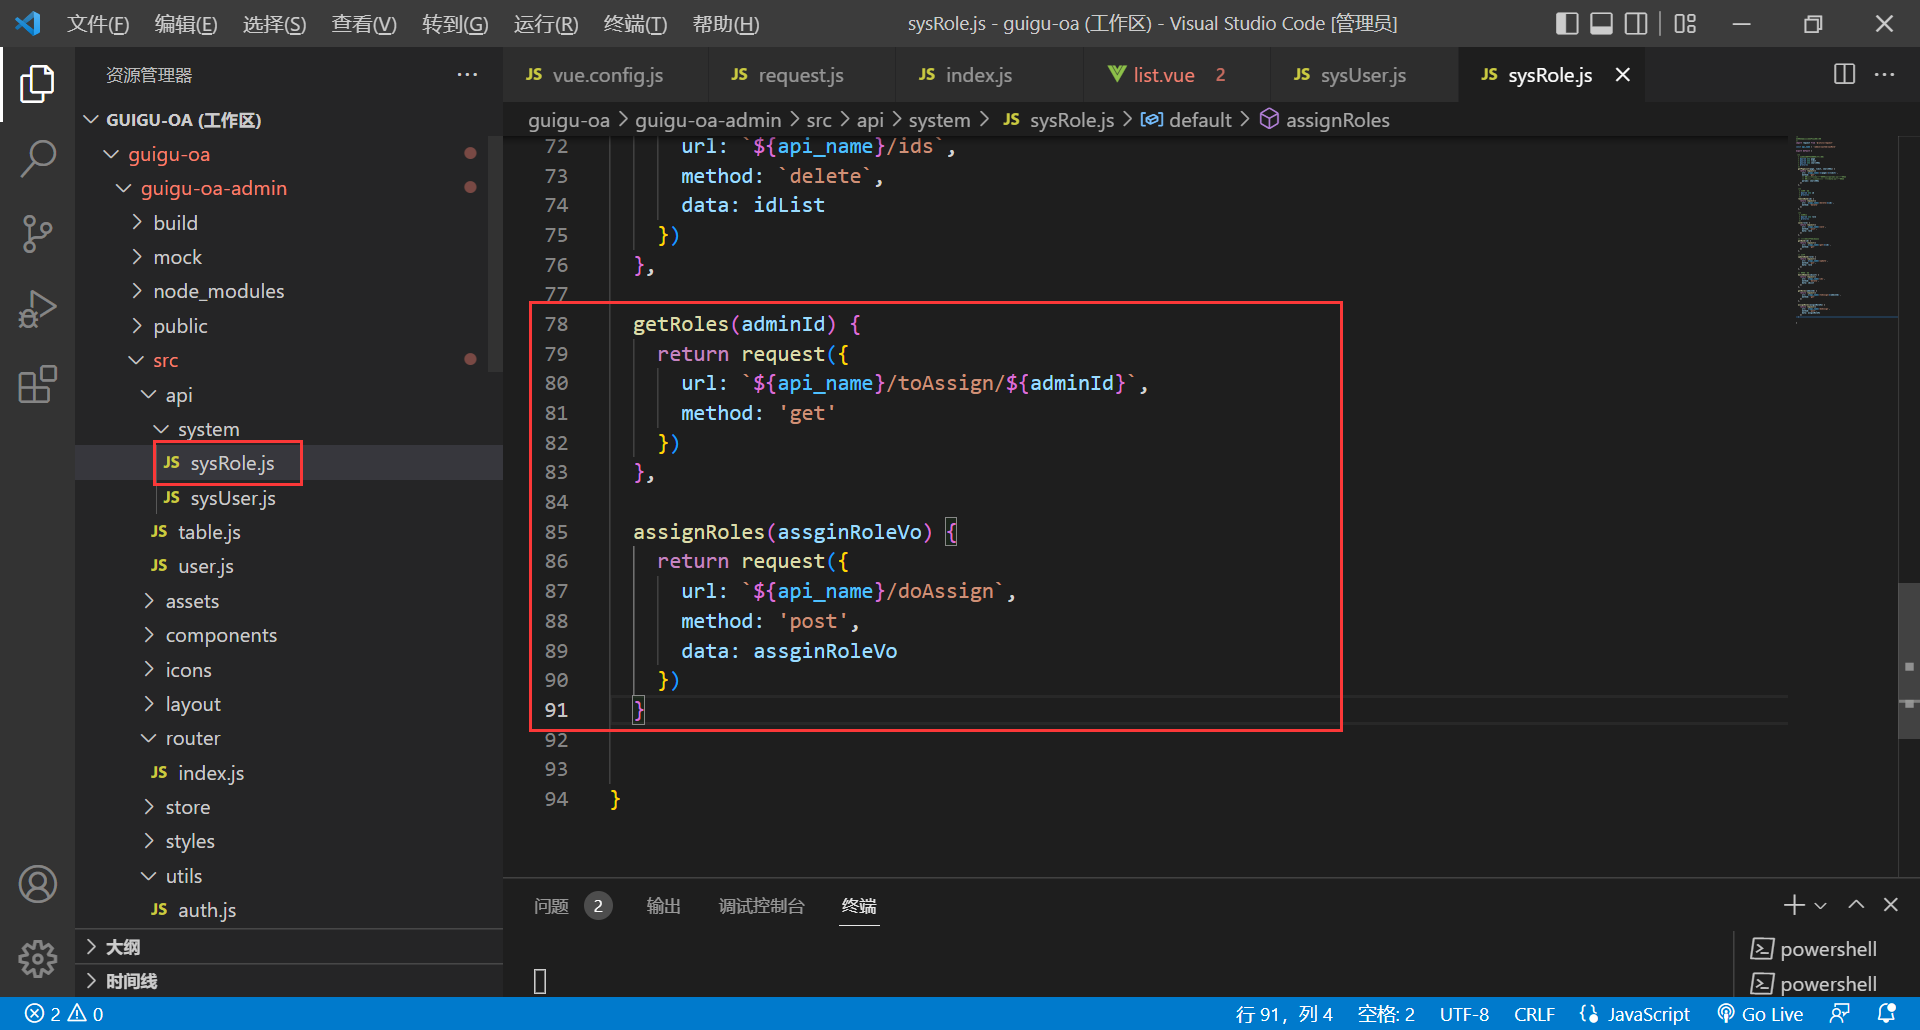Open Run and Debug view
This screenshot has width=1920, height=1030.
coord(37,309)
